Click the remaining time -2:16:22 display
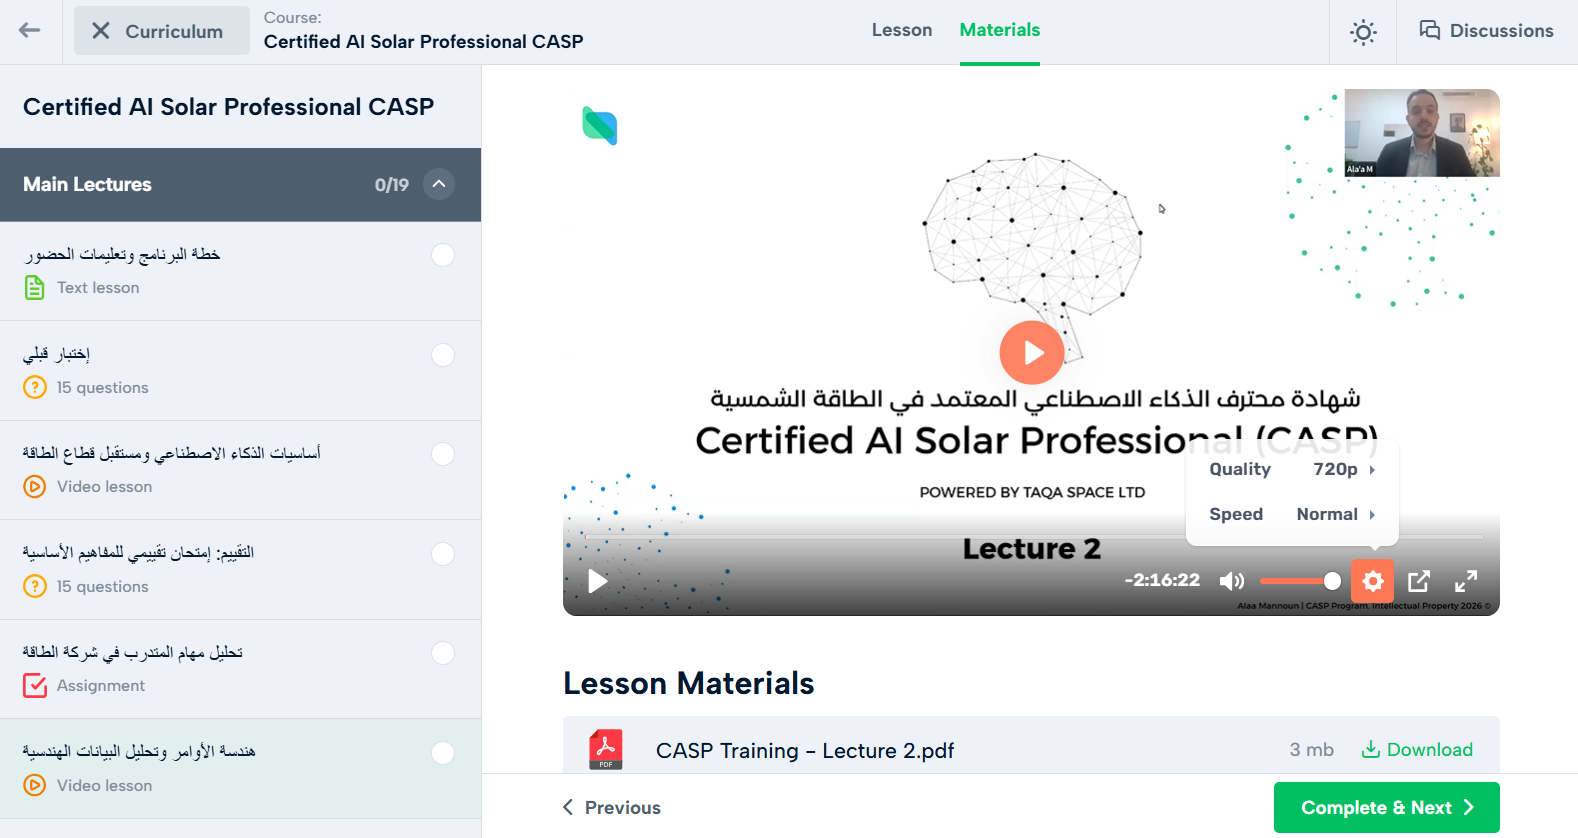Viewport: 1578px width, 838px height. point(1162,580)
